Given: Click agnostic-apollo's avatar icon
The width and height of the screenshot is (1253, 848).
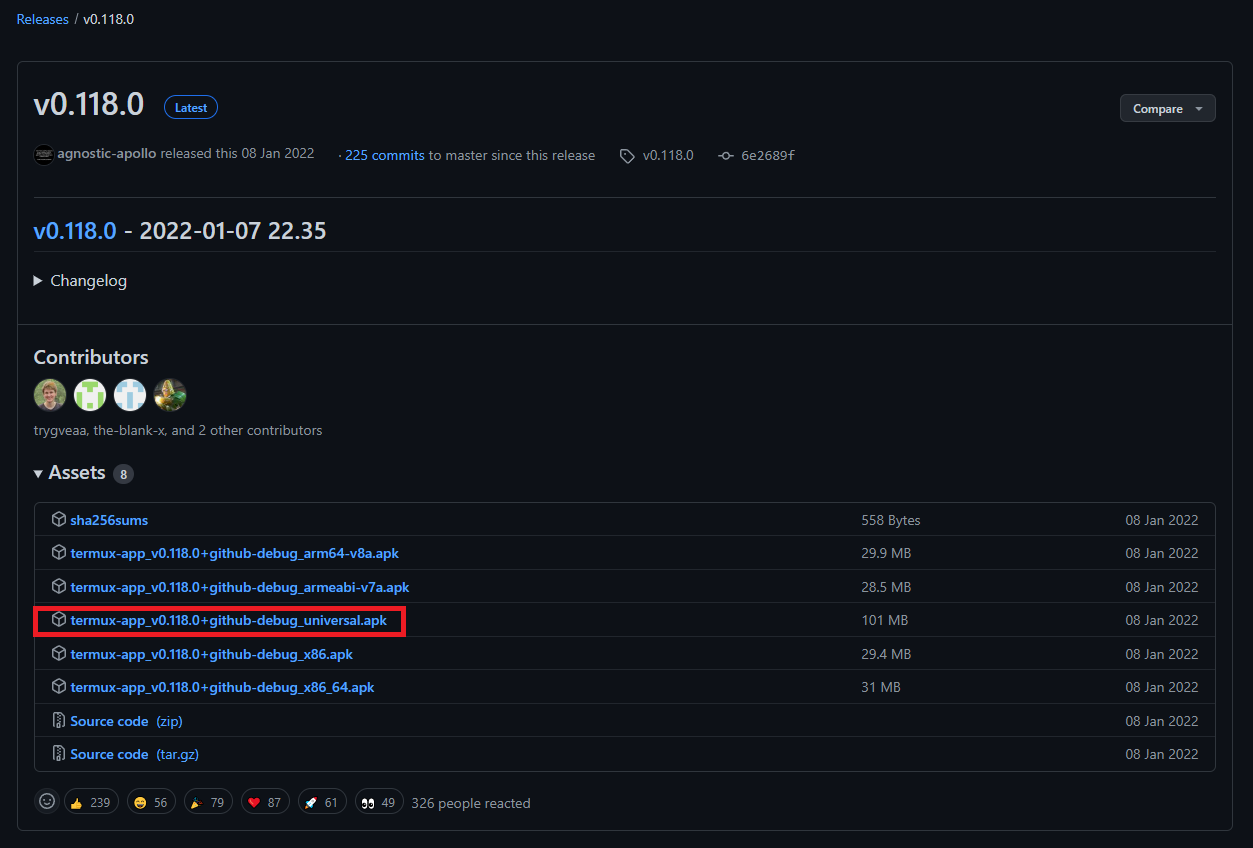Looking at the screenshot, I should (x=44, y=155).
